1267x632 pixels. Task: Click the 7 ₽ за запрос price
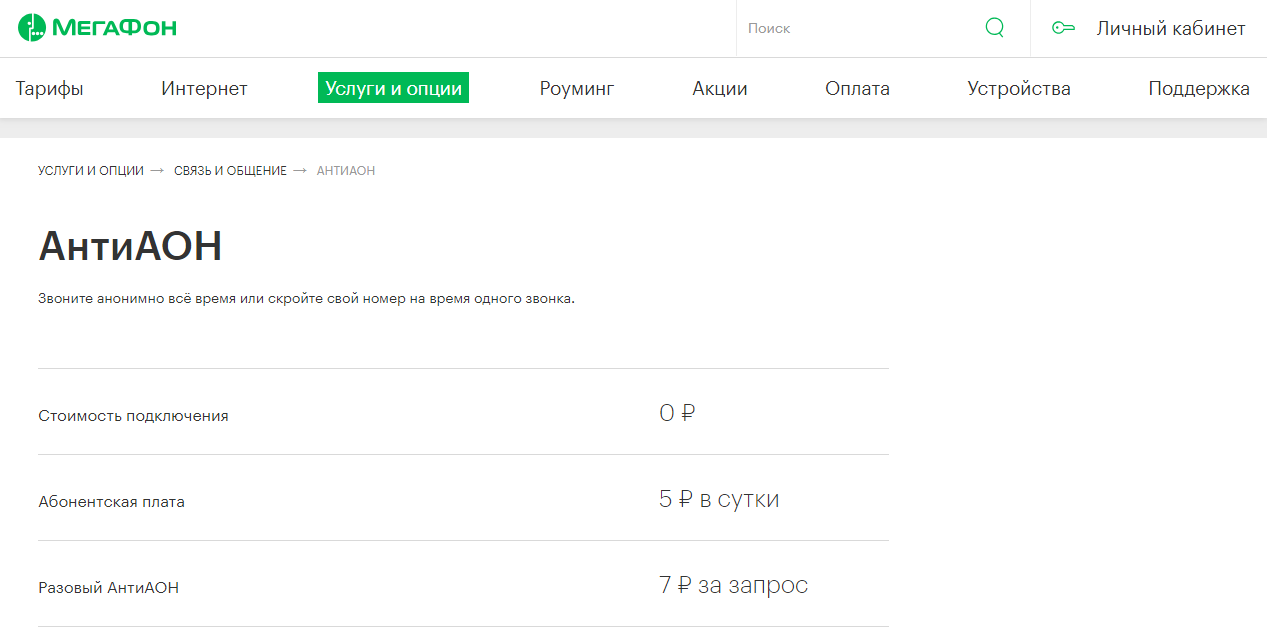(x=733, y=585)
